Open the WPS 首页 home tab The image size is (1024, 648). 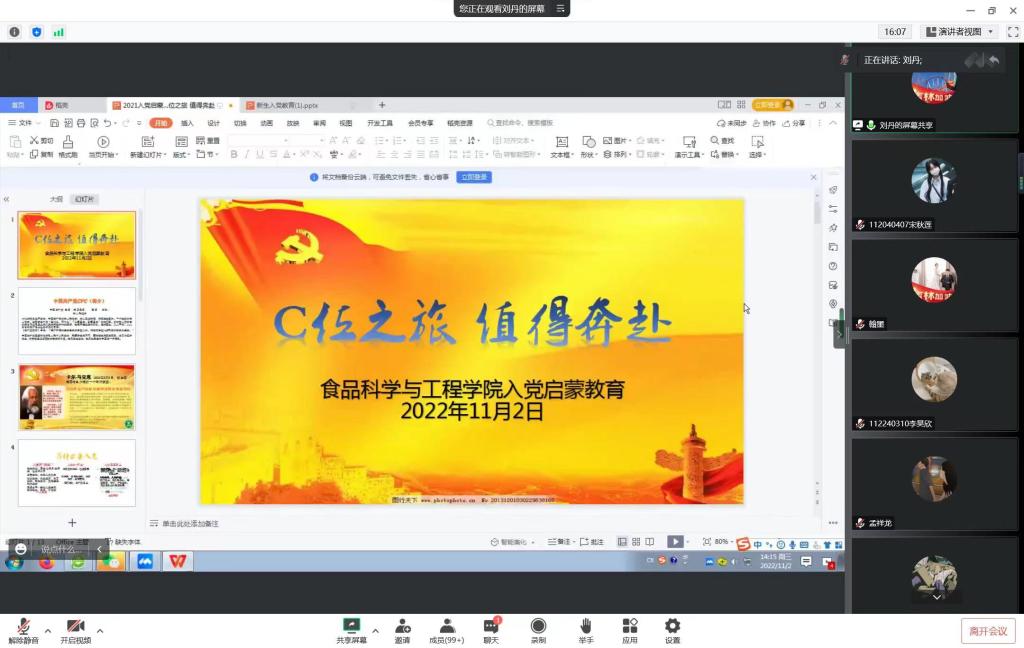pos(18,105)
